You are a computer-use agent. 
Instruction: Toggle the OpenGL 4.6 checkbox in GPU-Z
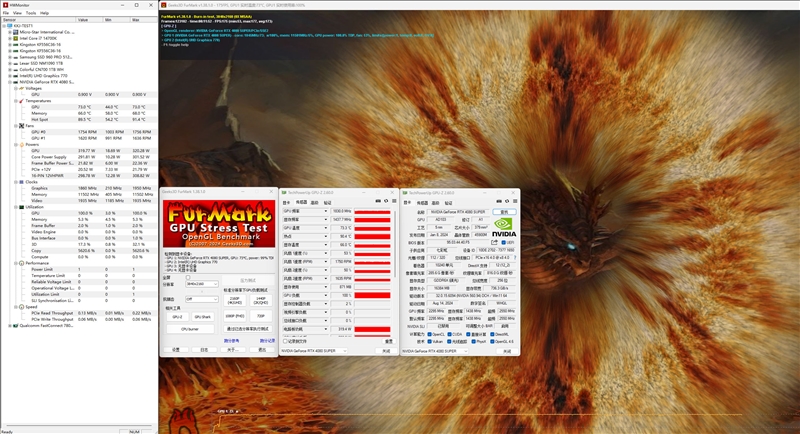tap(492, 342)
